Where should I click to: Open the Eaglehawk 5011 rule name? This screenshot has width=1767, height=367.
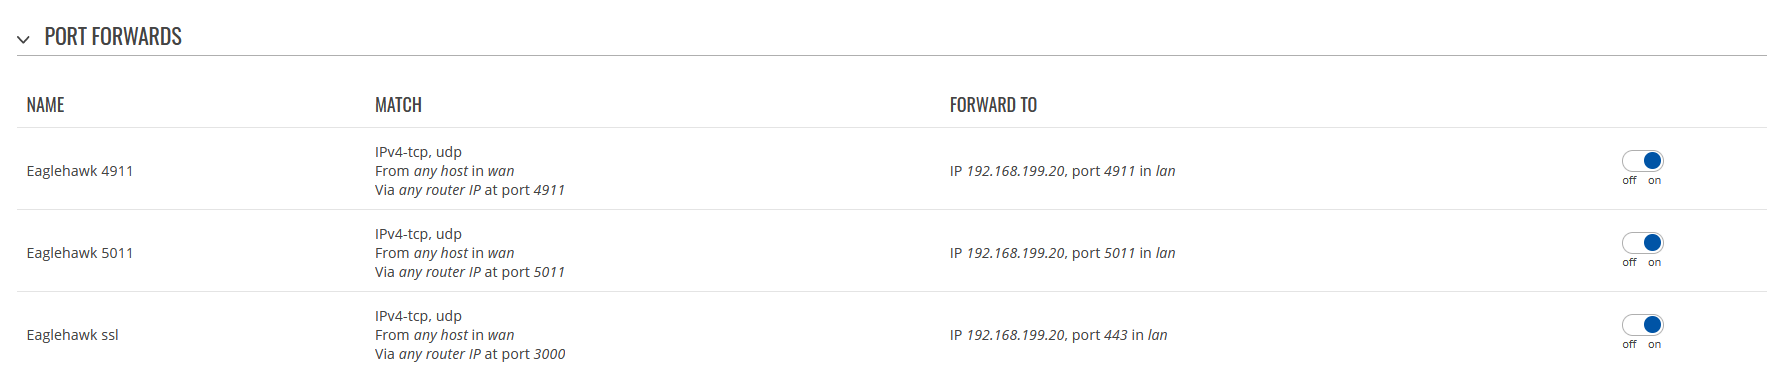click(80, 253)
